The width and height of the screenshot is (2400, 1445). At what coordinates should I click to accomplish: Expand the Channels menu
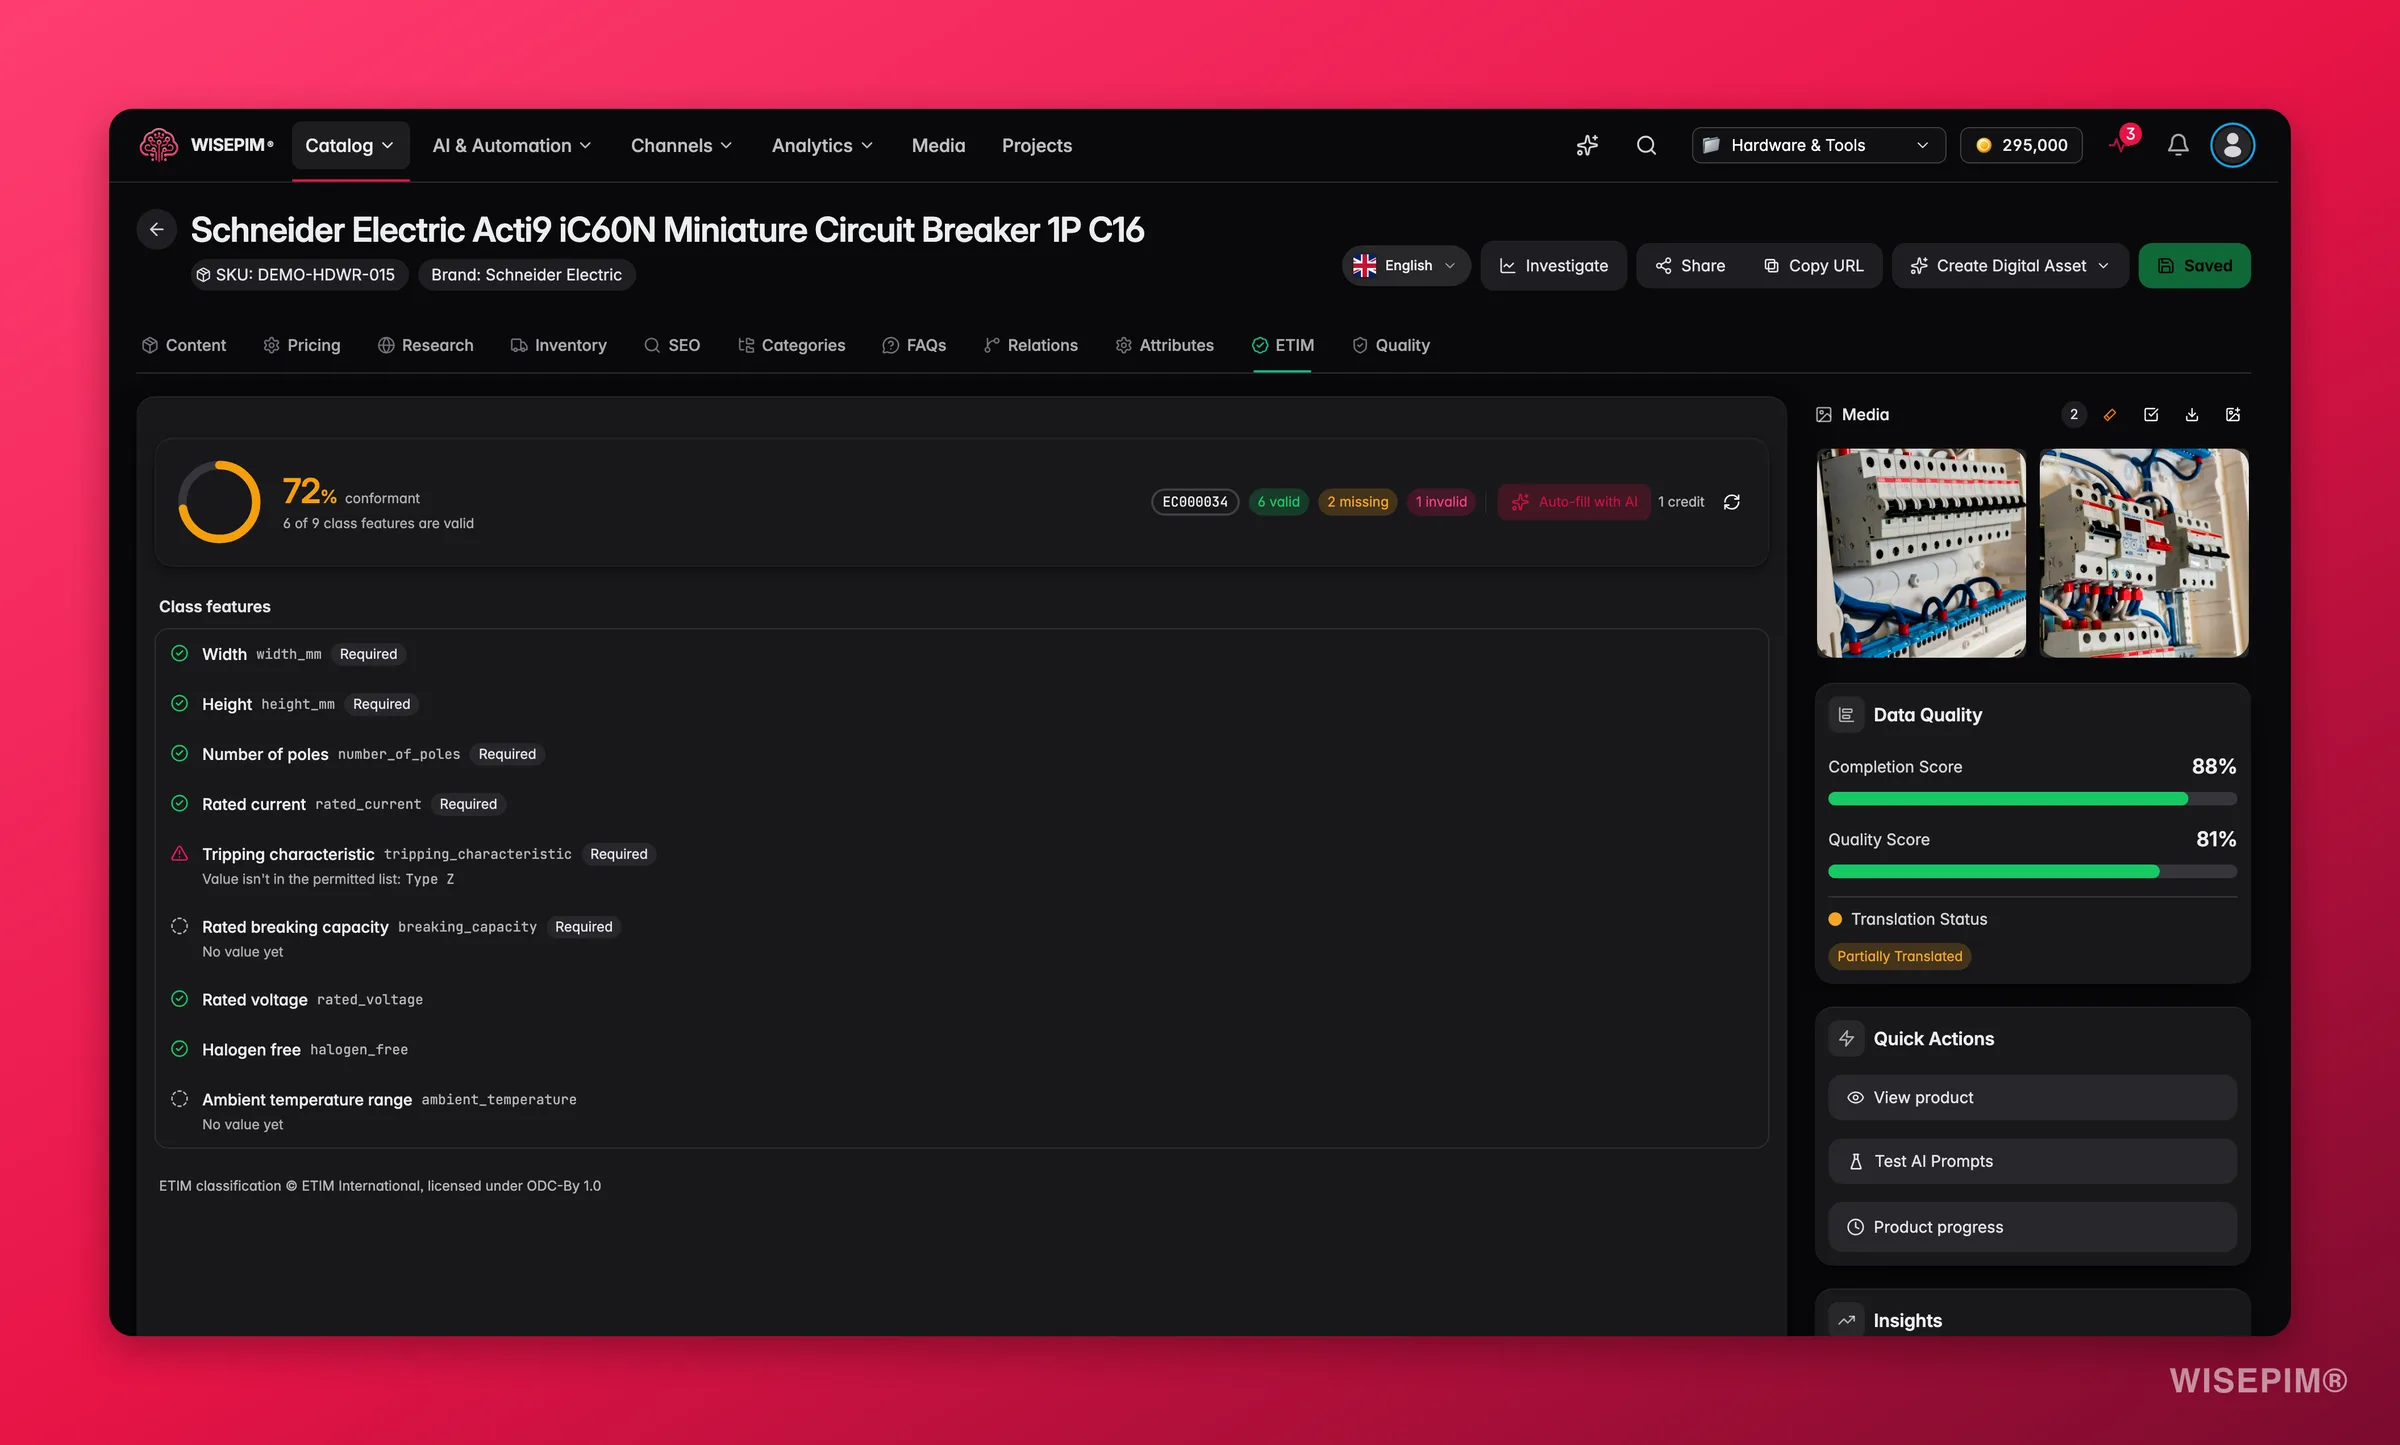(682, 146)
